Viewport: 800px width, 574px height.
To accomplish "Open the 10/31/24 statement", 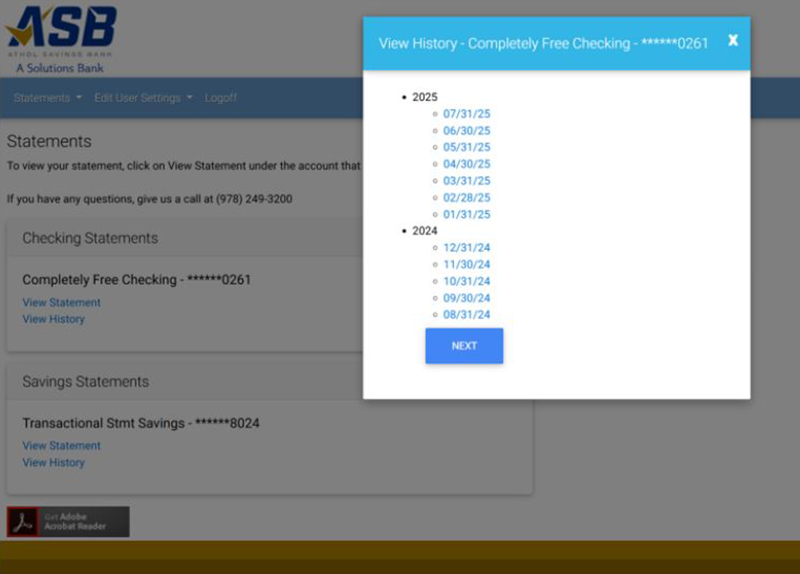I will (x=467, y=281).
